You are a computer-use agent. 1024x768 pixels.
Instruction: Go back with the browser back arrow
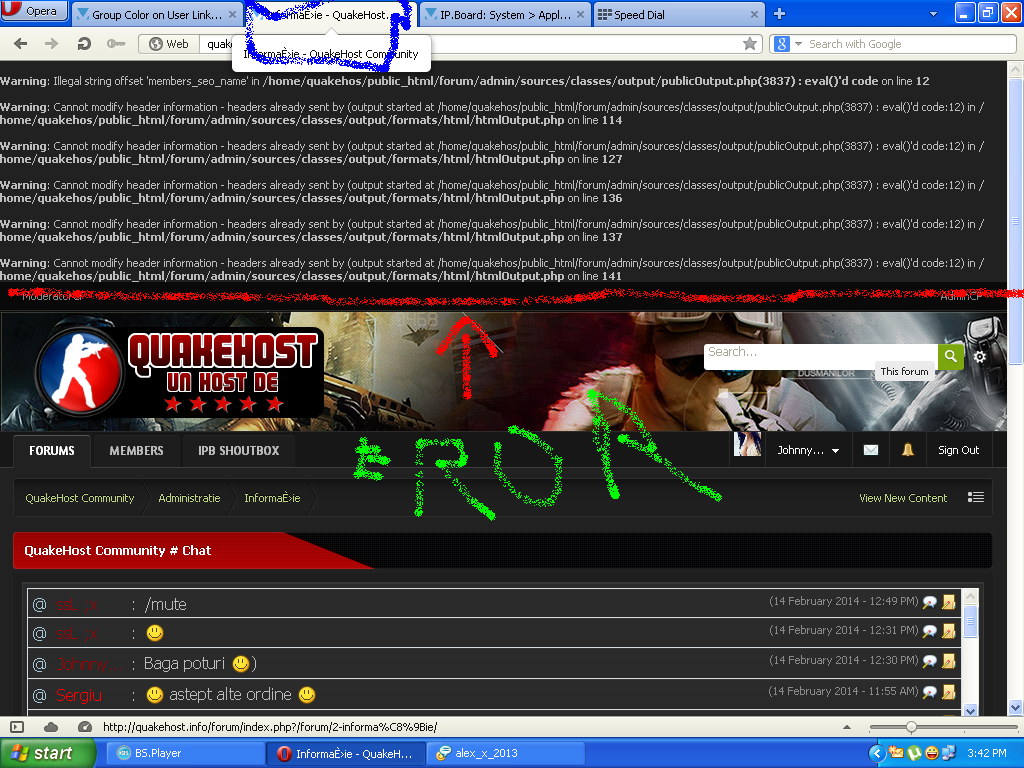coord(21,44)
